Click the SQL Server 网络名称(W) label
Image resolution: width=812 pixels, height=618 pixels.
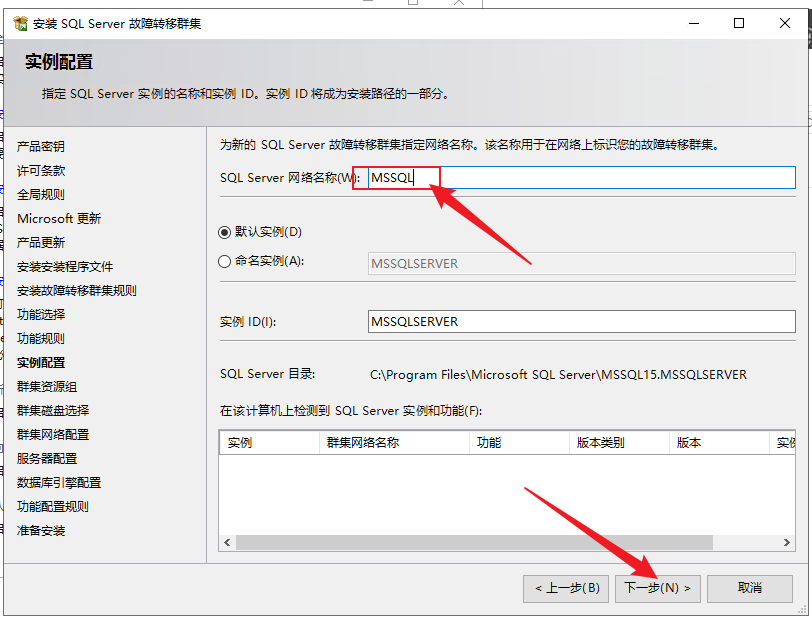(290, 178)
